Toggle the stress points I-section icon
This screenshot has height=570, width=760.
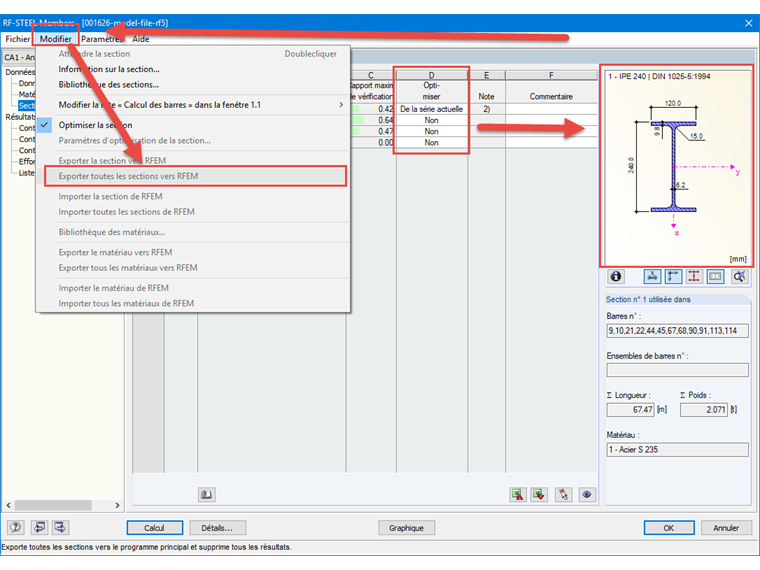point(694,276)
